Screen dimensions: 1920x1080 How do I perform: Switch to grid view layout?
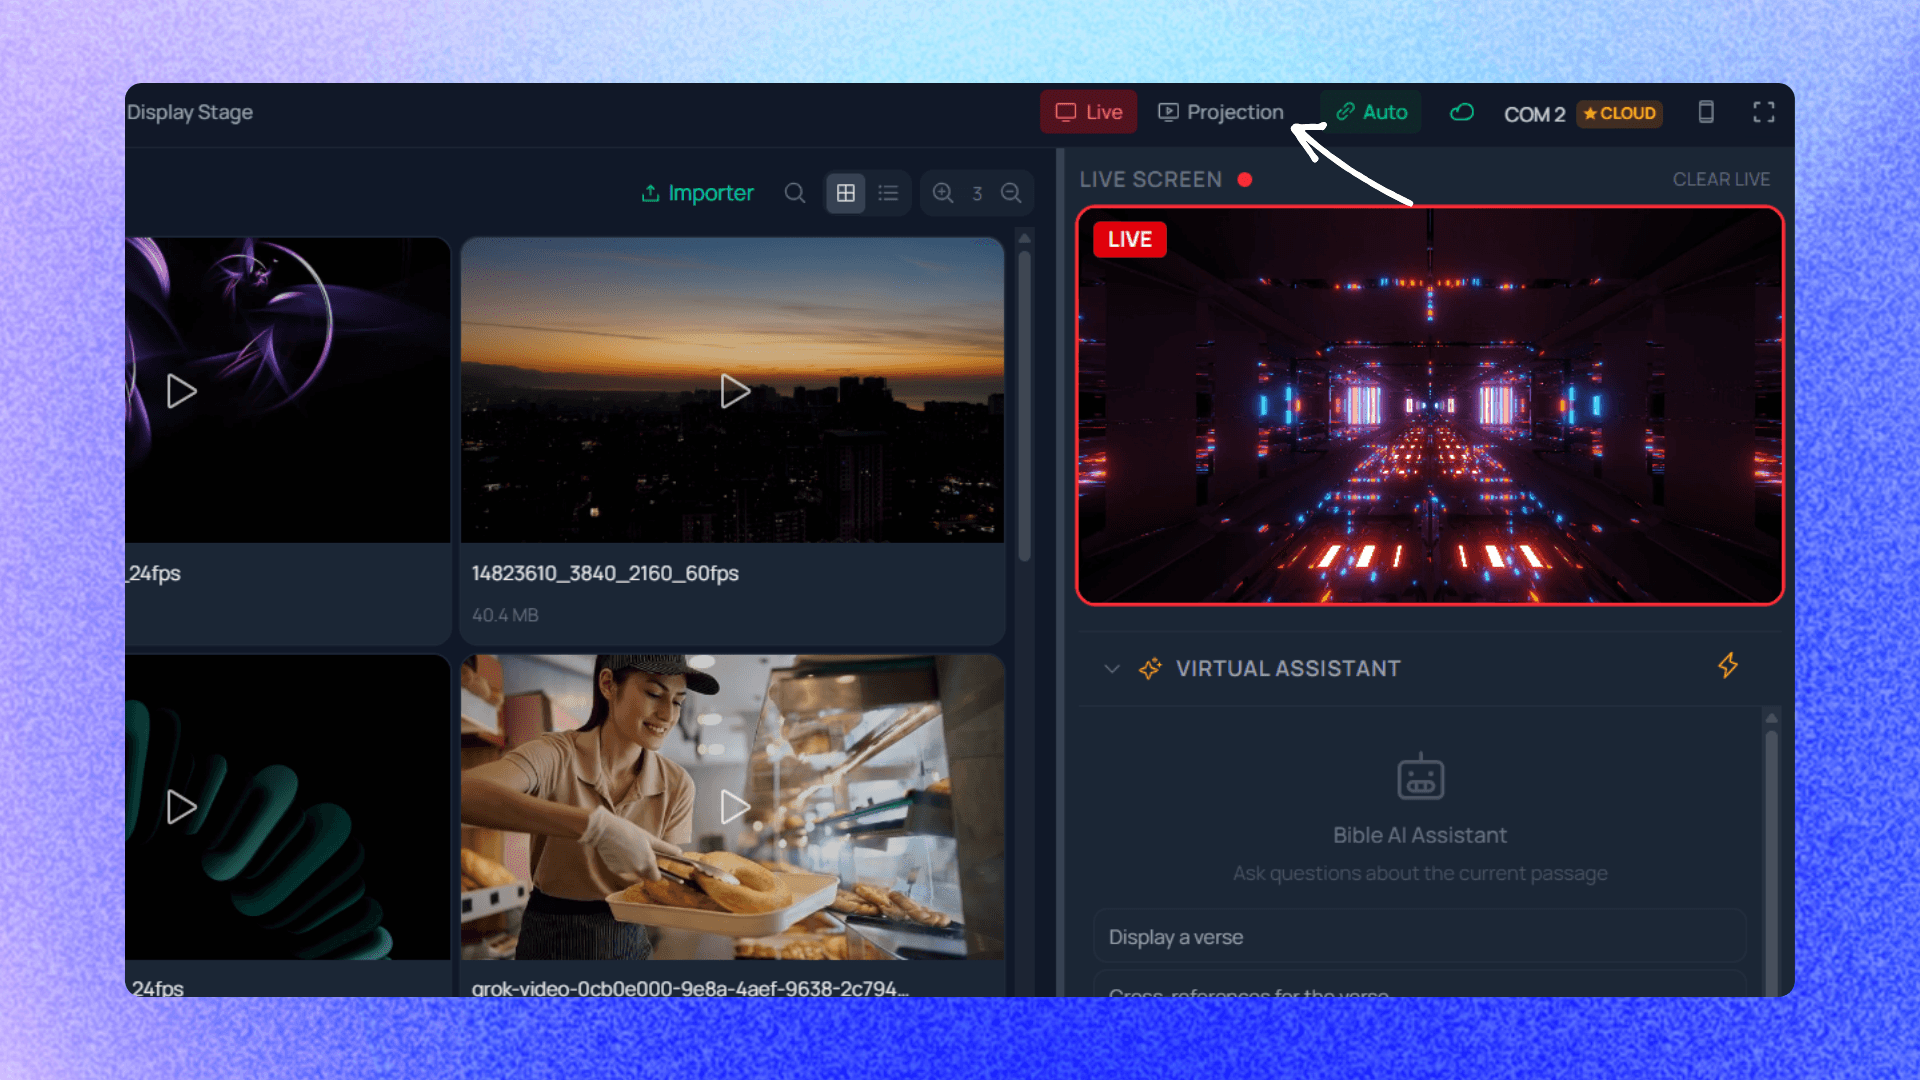(x=846, y=193)
